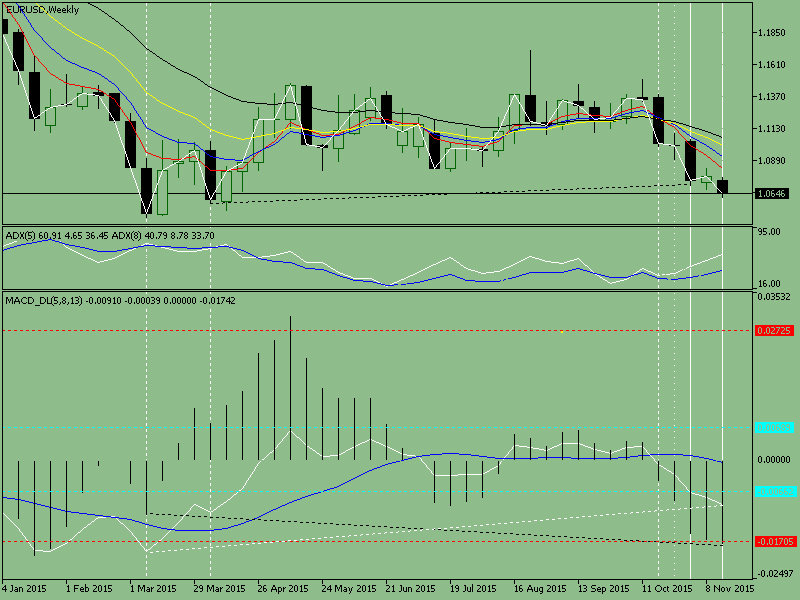Viewport: 800px width, 600px height.
Task: Click the 1 Feb 2015 date label
Action: (x=89, y=589)
